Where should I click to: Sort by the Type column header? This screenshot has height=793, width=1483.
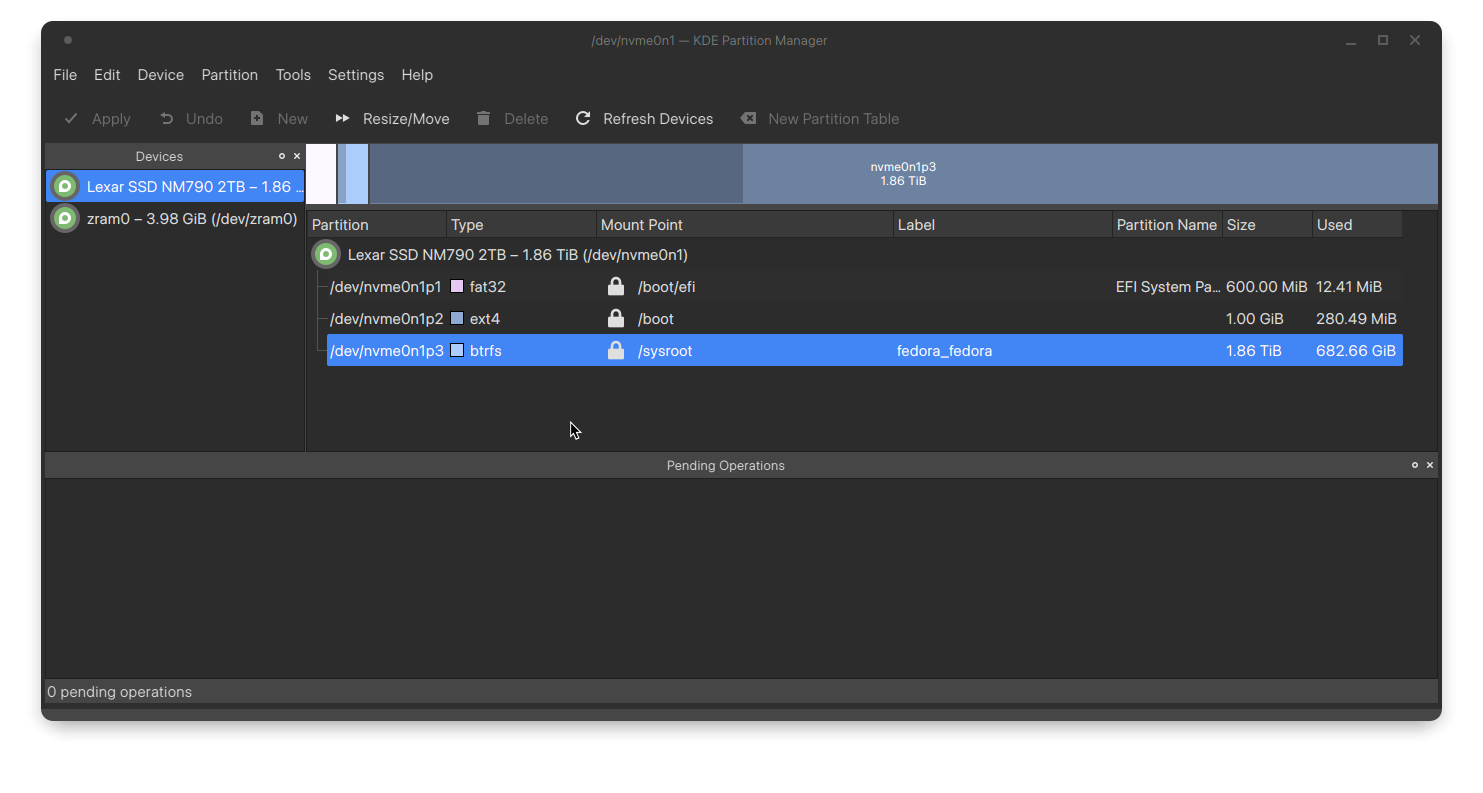point(522,225)
